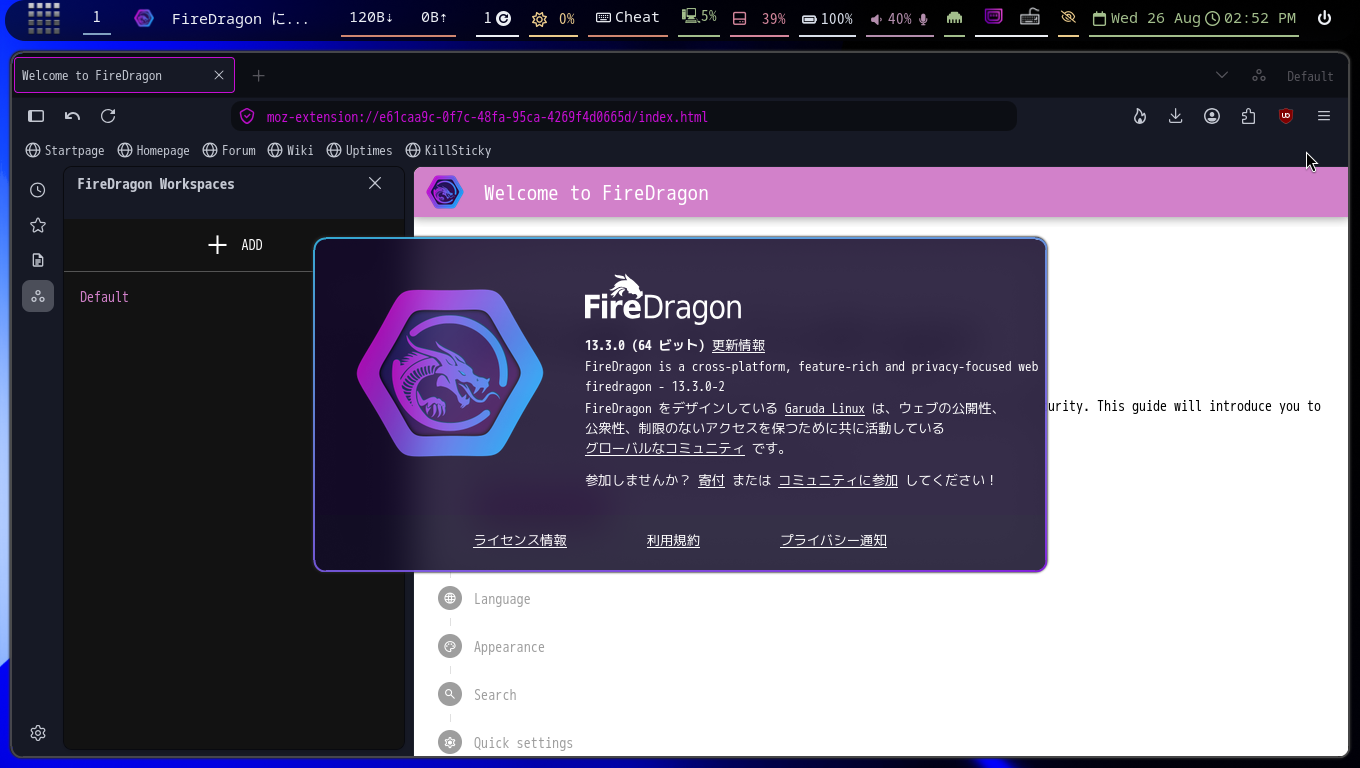Open the Startpage bookmark
Viewport: 1360px width, 768px height.
[x=65, y=150]
